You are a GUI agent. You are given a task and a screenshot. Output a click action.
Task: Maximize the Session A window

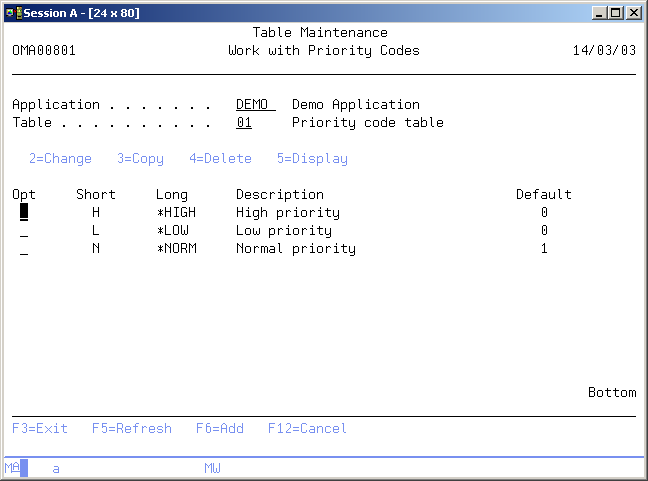tap(613, 12)
